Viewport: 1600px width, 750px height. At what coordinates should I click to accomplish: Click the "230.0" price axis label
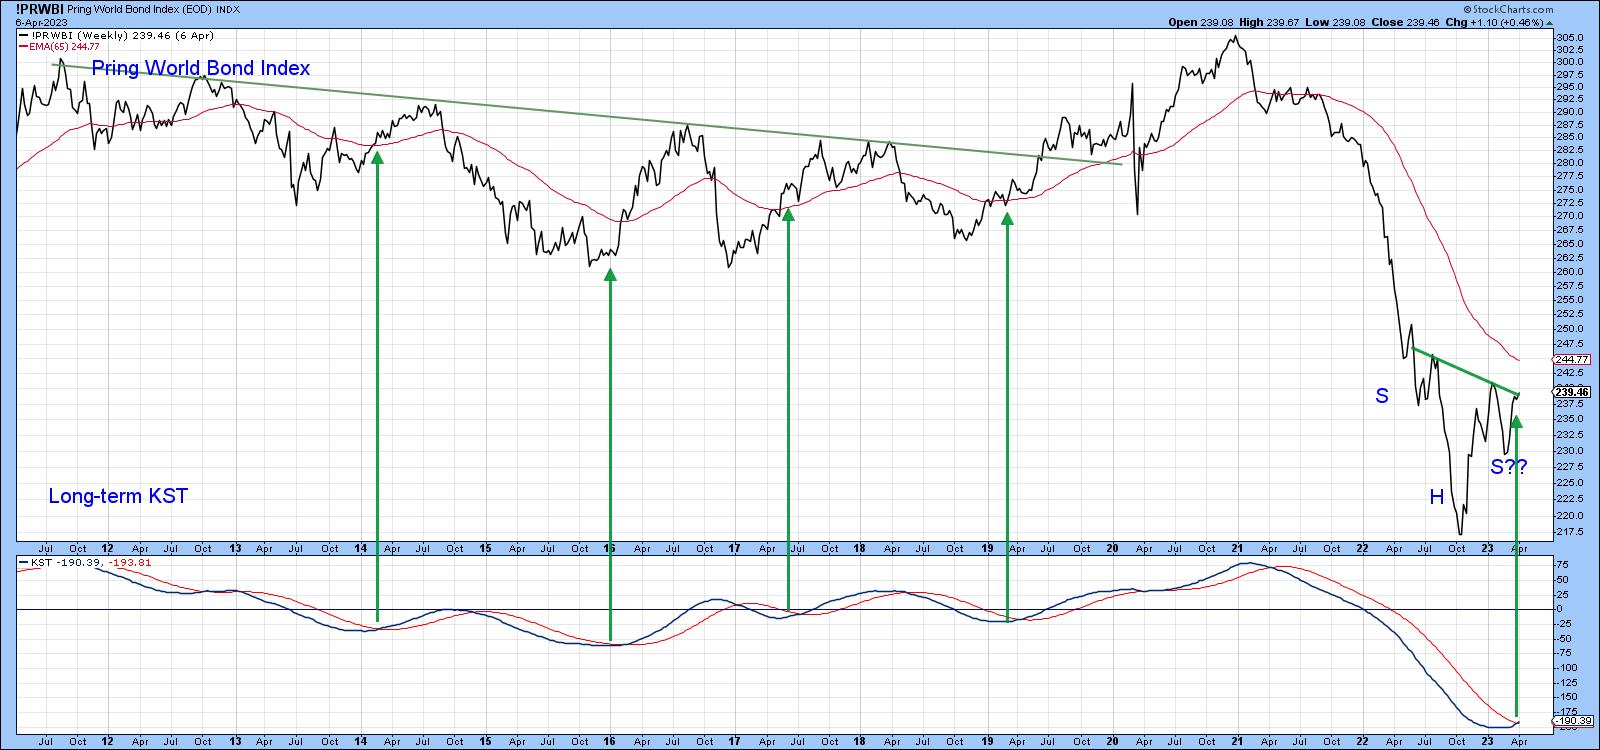coord(1570,450)
